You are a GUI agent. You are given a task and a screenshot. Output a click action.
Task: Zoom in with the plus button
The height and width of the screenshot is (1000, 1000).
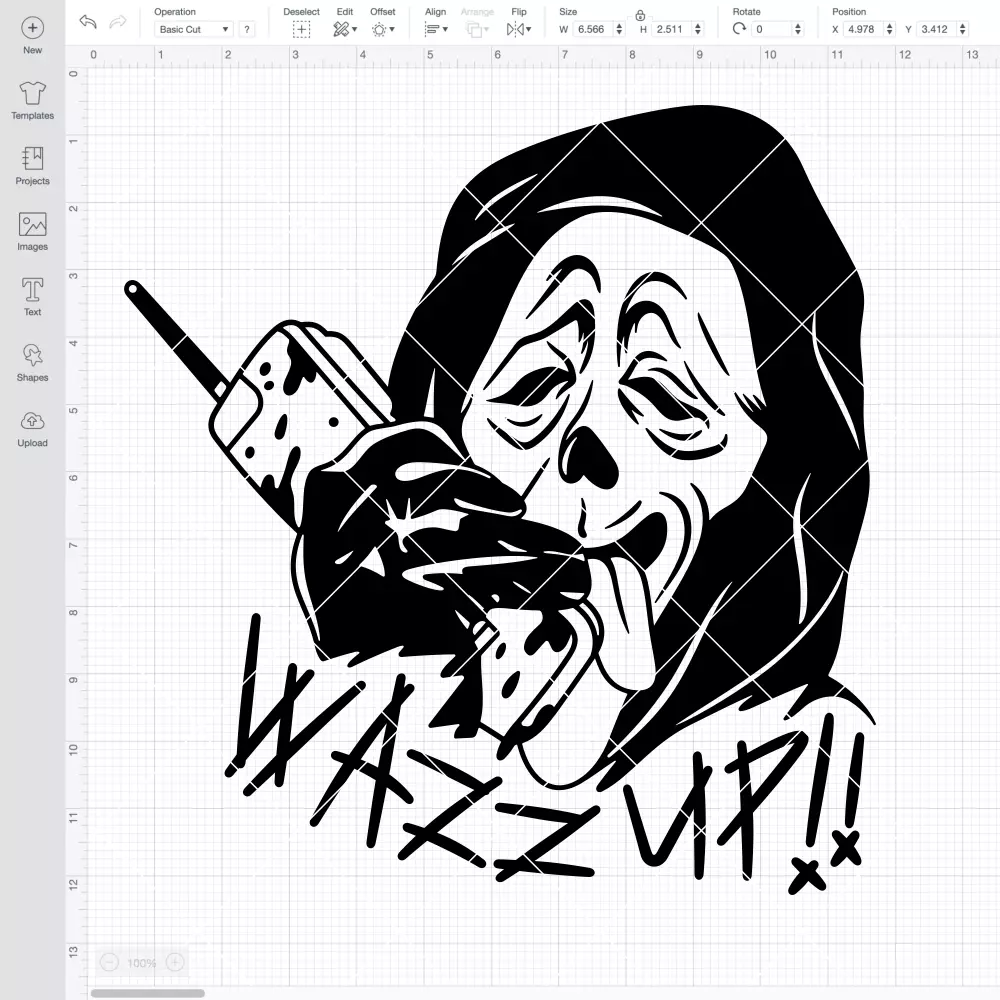click(x=175, y=962)
